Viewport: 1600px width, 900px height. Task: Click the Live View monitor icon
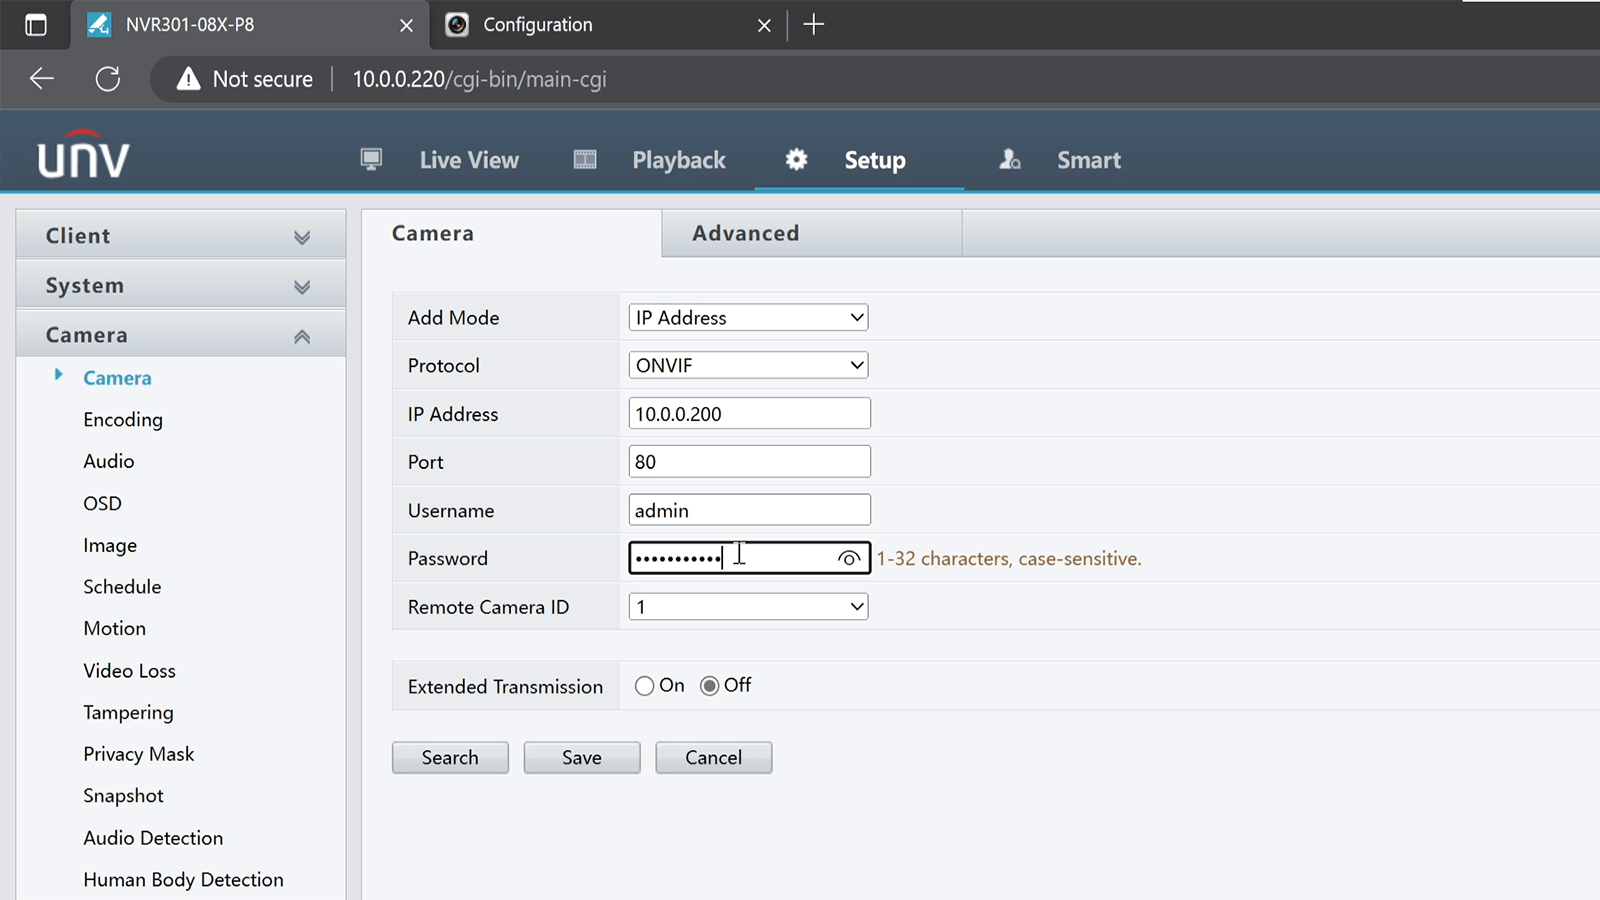(371, 159)
